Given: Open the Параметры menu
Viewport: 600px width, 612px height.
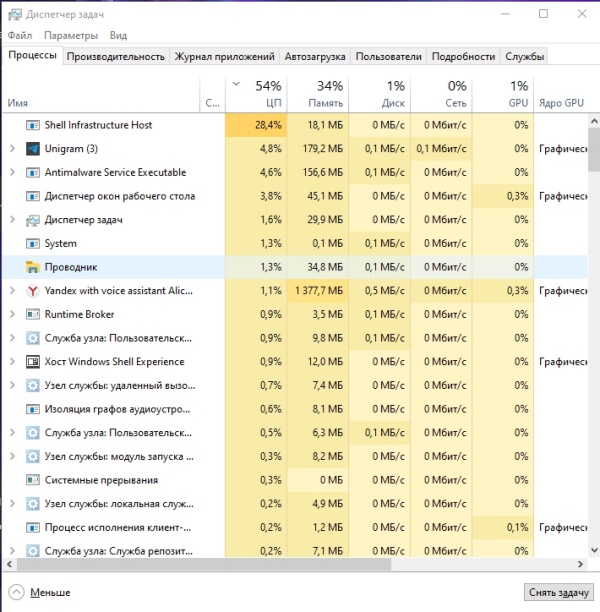Looking at the screenshot, I should pyautogui.click(x=71, y=36).
